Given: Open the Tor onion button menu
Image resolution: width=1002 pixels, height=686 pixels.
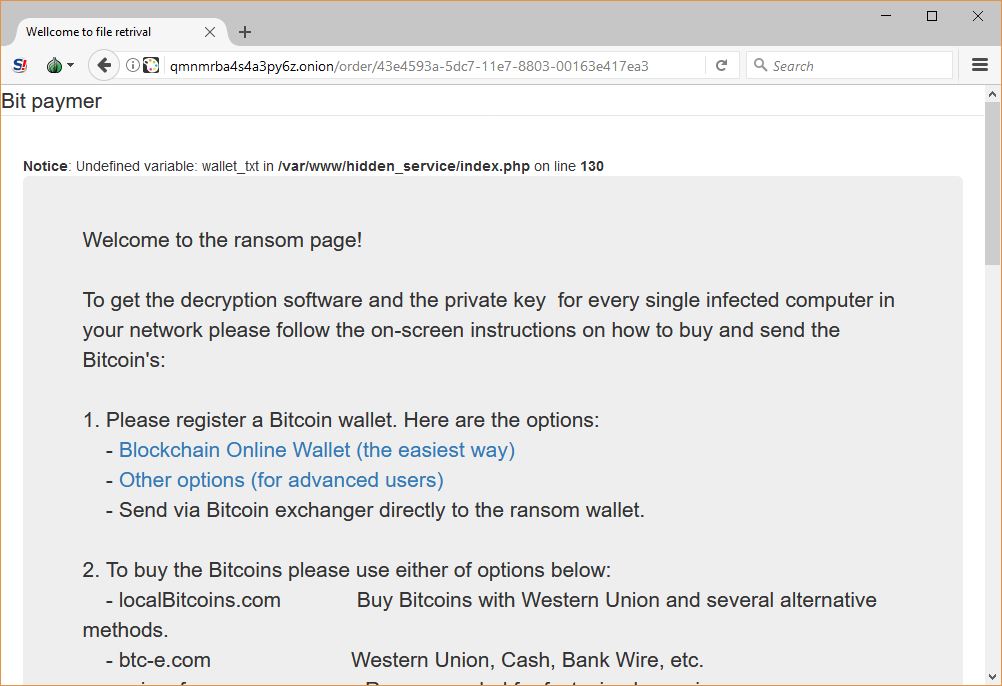Looking at the screenshot, I should click(59, 66).
